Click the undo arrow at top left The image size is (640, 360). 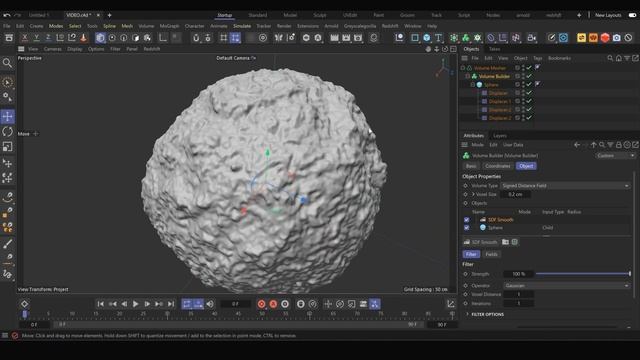7,15
